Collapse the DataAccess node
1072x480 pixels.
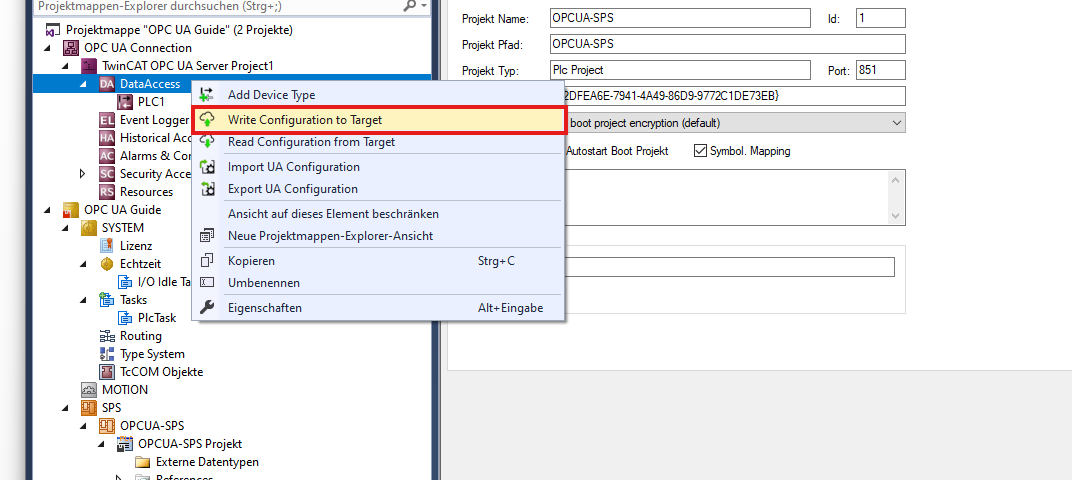(x=83, y=84)
